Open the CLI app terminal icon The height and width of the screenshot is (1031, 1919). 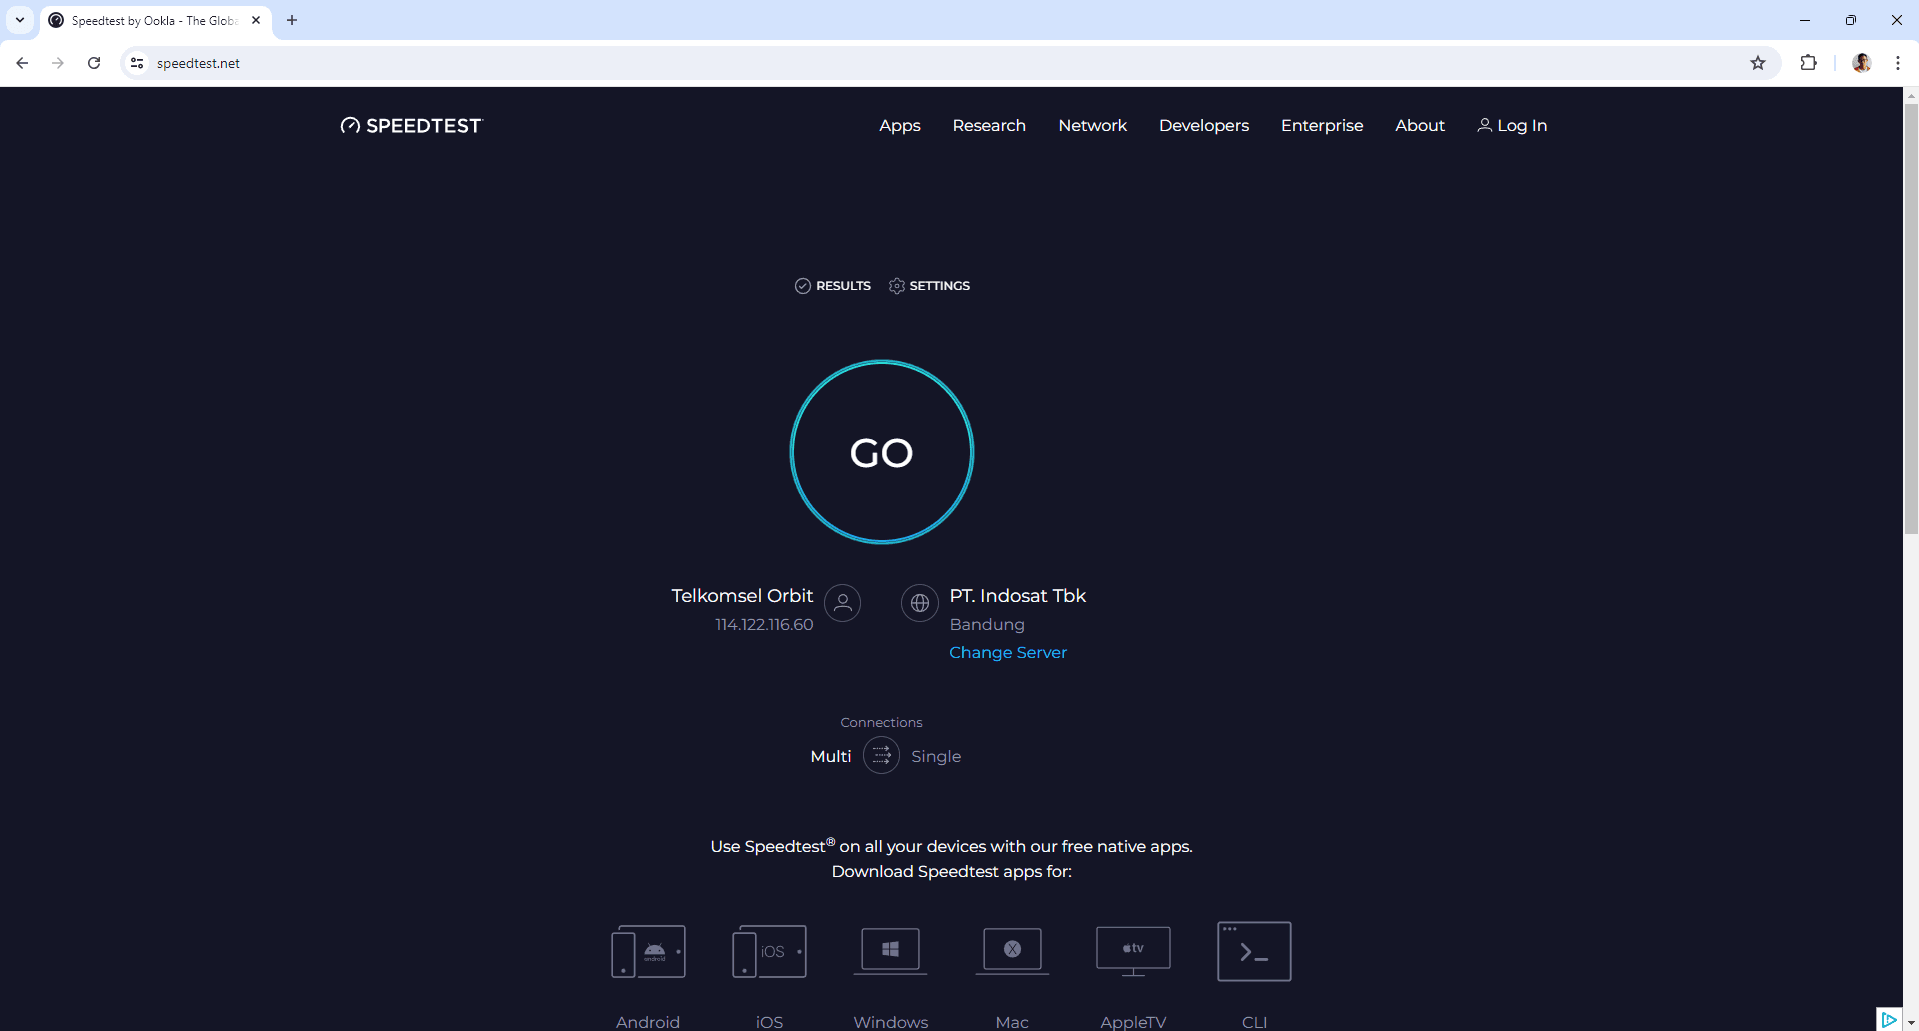[x=1254, y=951]
